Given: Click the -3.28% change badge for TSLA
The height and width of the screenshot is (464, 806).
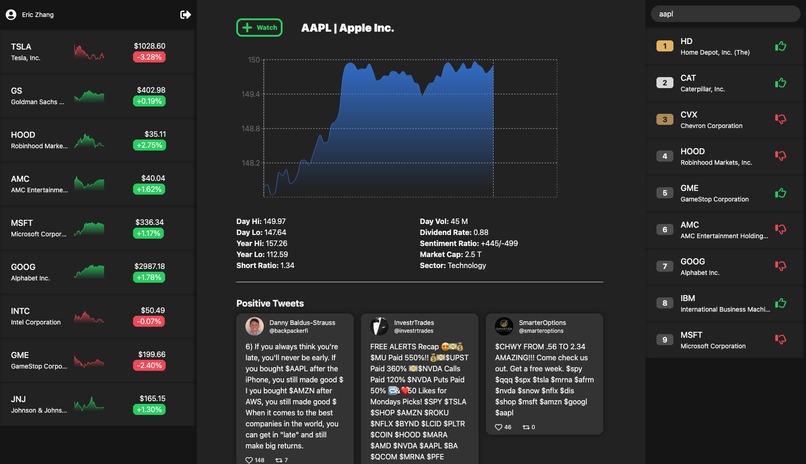Looking at the screenshot, I should [x=149, y=57].
